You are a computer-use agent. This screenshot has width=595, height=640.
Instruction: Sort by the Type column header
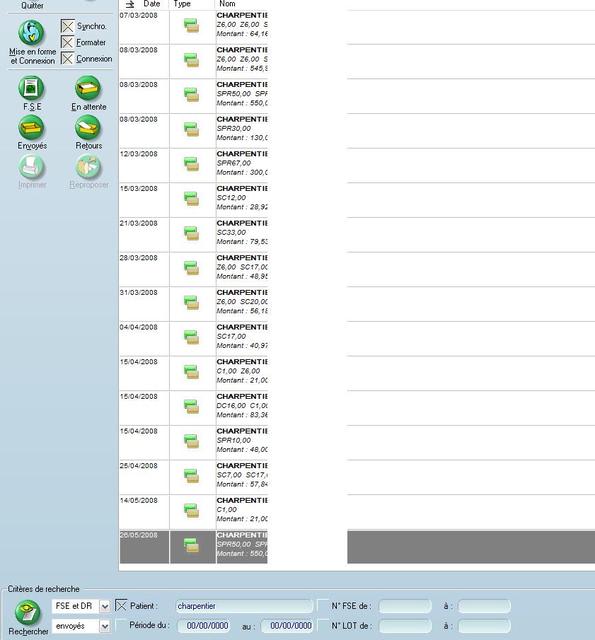click(182, 4)
